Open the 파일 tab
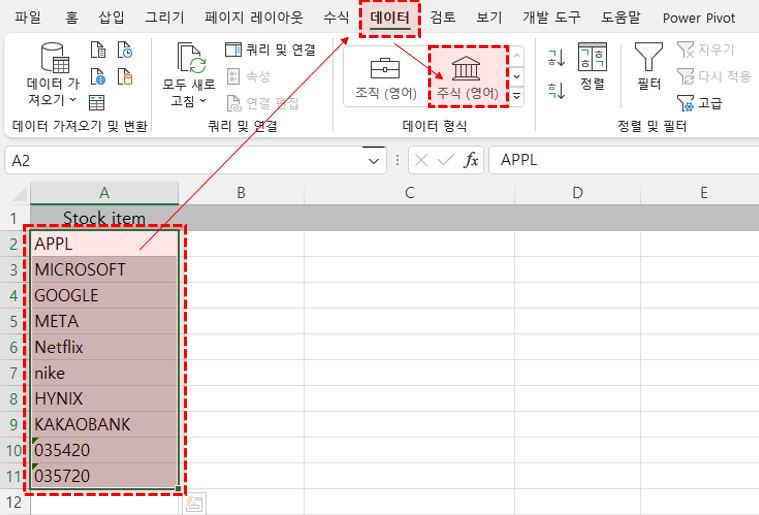Image resolution: width=759 pixels, height=515 pixels. (x=28, y=18)
